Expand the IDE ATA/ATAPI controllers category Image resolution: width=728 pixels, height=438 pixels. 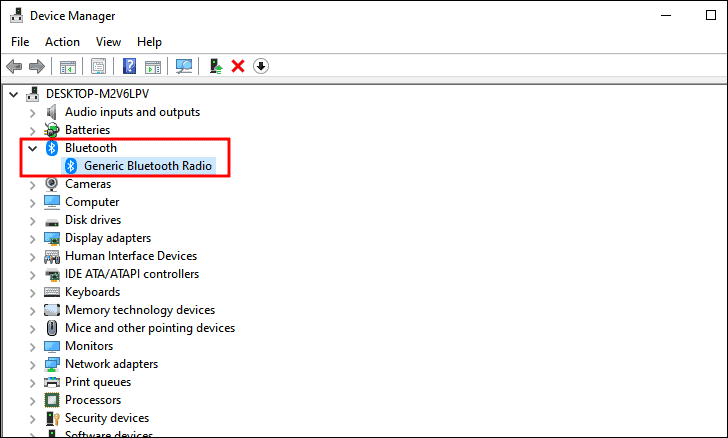[32, 275]
